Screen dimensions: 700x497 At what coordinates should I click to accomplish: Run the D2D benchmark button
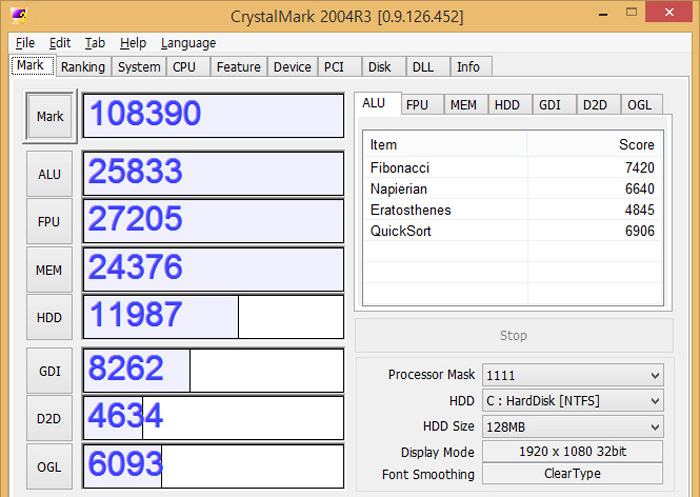pos(49,419)
